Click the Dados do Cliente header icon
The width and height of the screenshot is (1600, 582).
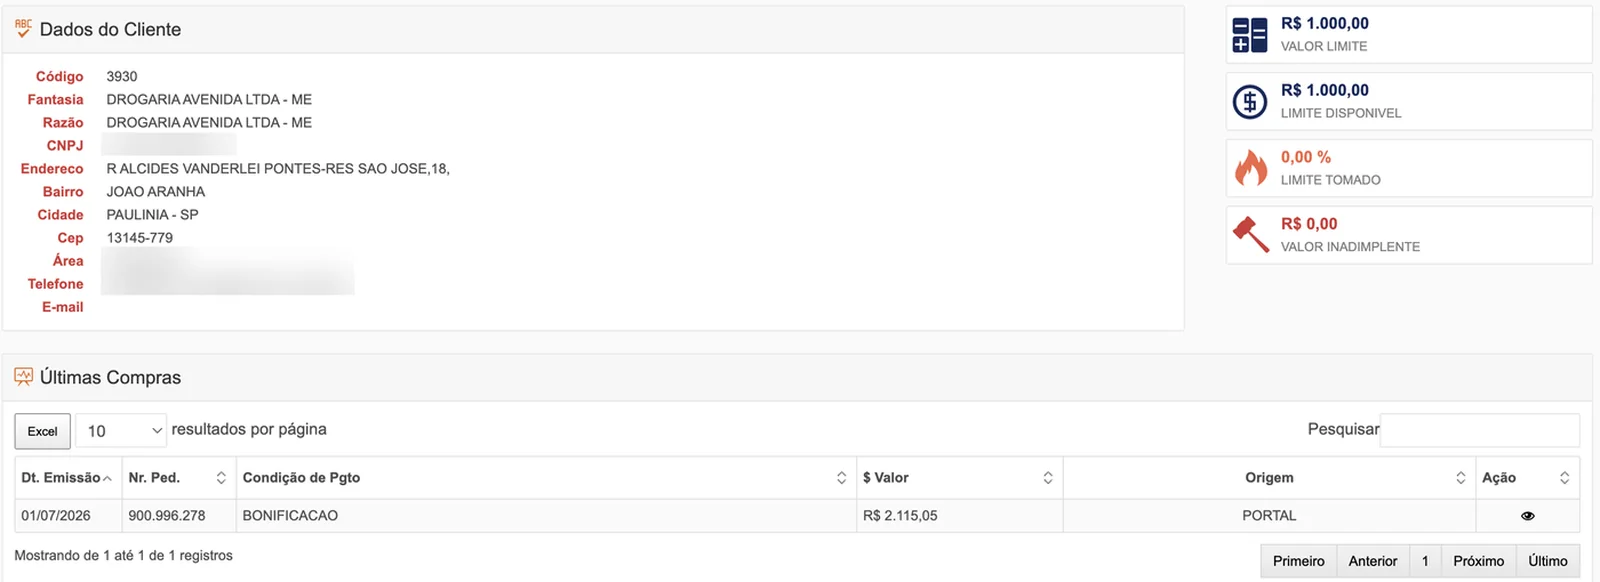pyautogui.click(x=23, y=29)
